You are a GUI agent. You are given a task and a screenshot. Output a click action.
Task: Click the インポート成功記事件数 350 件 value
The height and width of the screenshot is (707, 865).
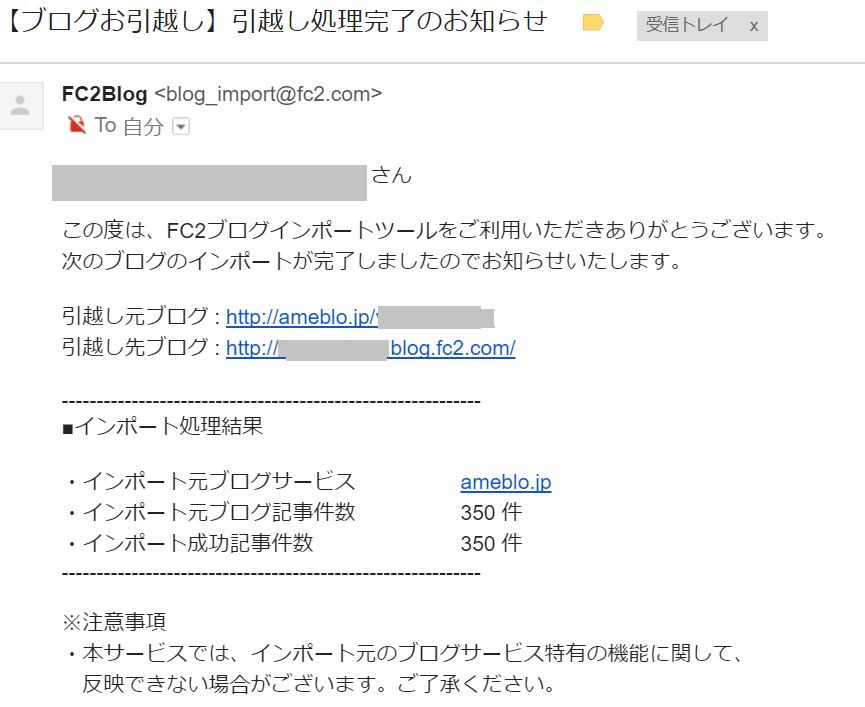click(490, 544)
